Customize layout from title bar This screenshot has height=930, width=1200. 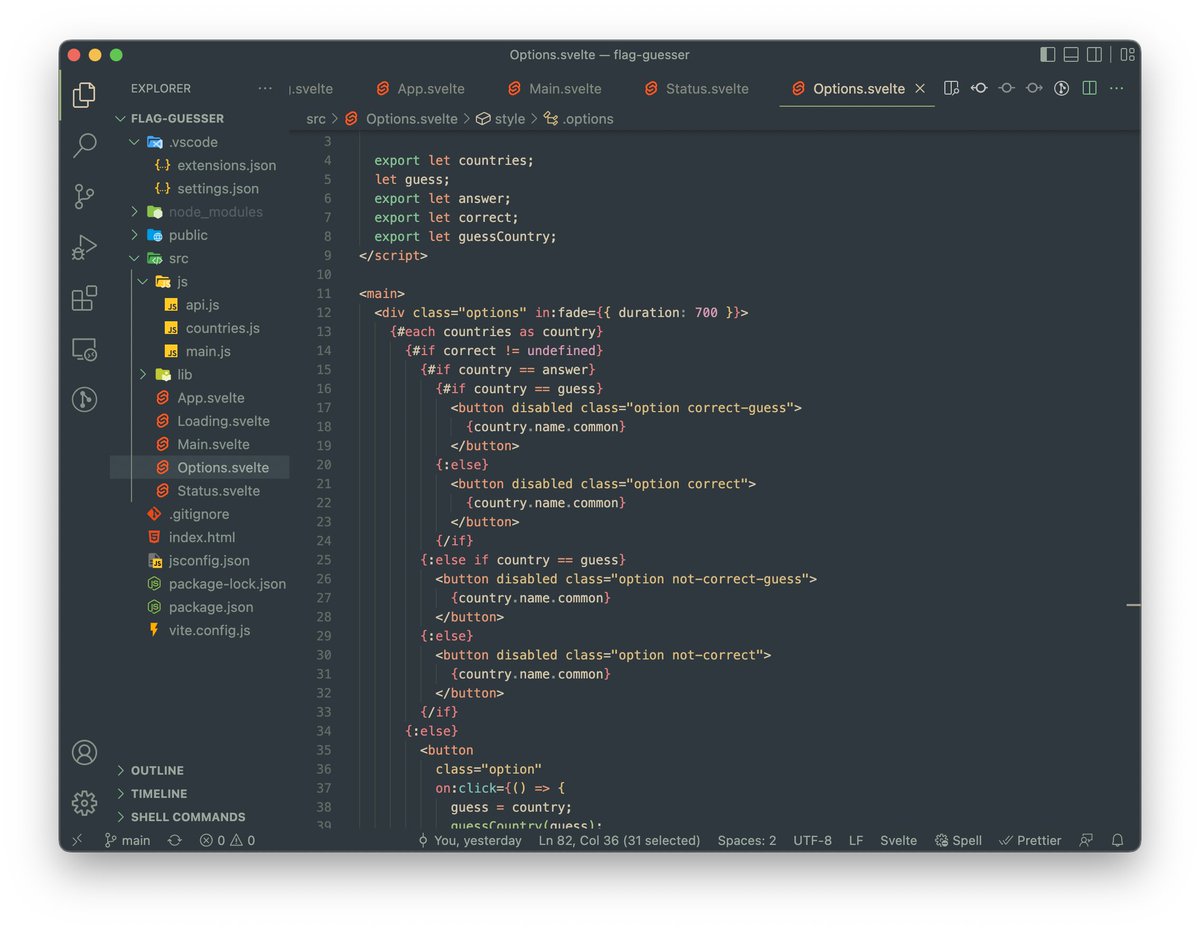tap(1128, 55)
